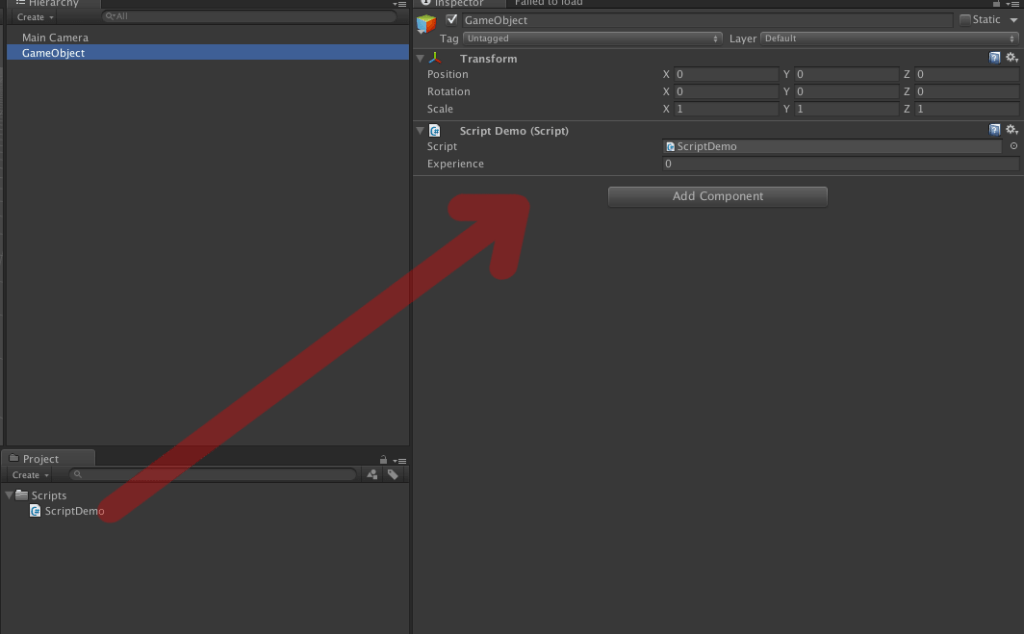Click the Rotation Z field
The width and height of the screenshot is (1024, 634).
[x=967, y=91]
